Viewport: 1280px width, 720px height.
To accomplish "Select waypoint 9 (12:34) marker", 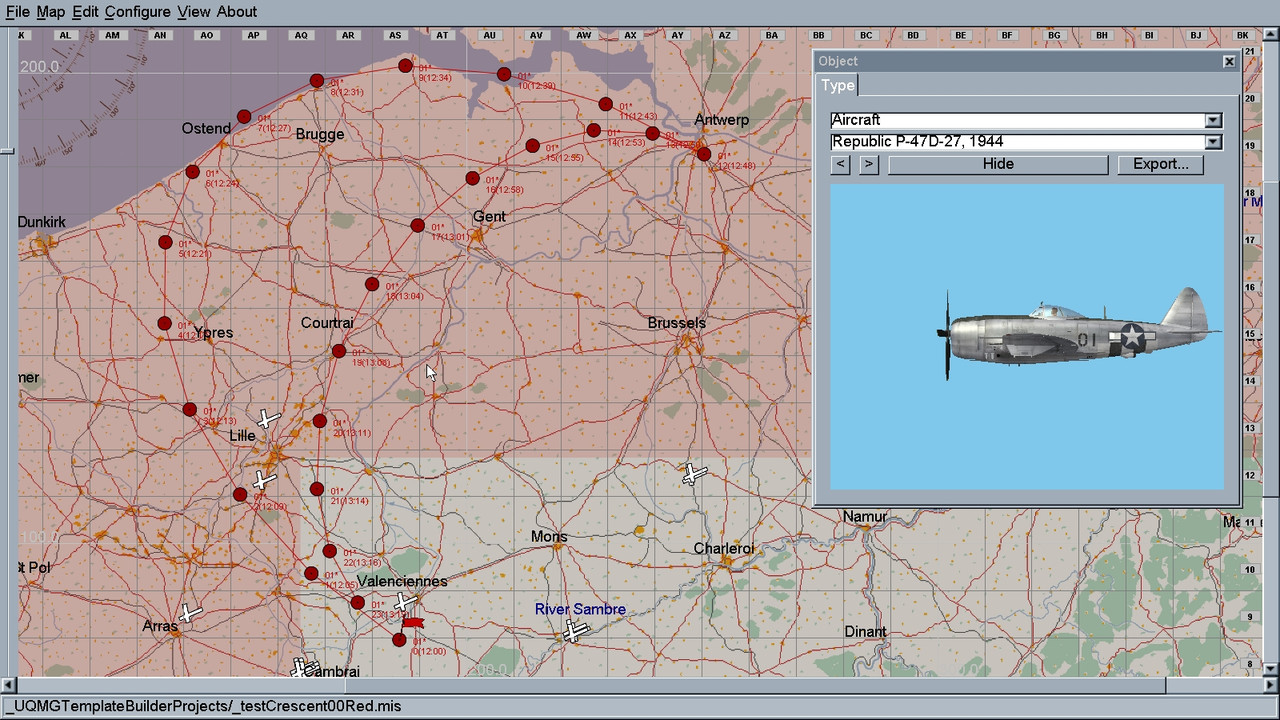I will click(405, 66).
